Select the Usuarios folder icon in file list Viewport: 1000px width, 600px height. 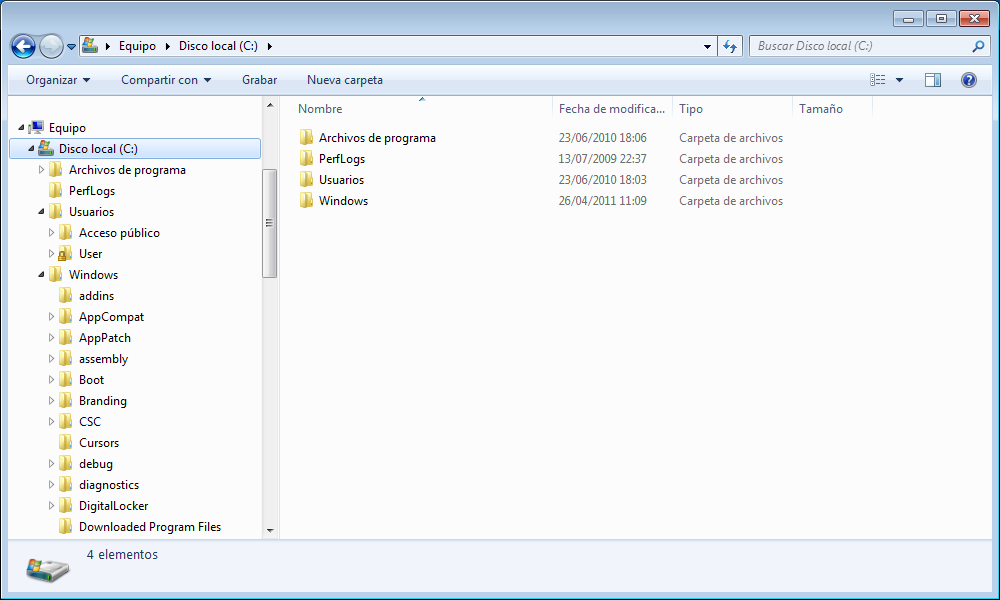coord(307,180)
